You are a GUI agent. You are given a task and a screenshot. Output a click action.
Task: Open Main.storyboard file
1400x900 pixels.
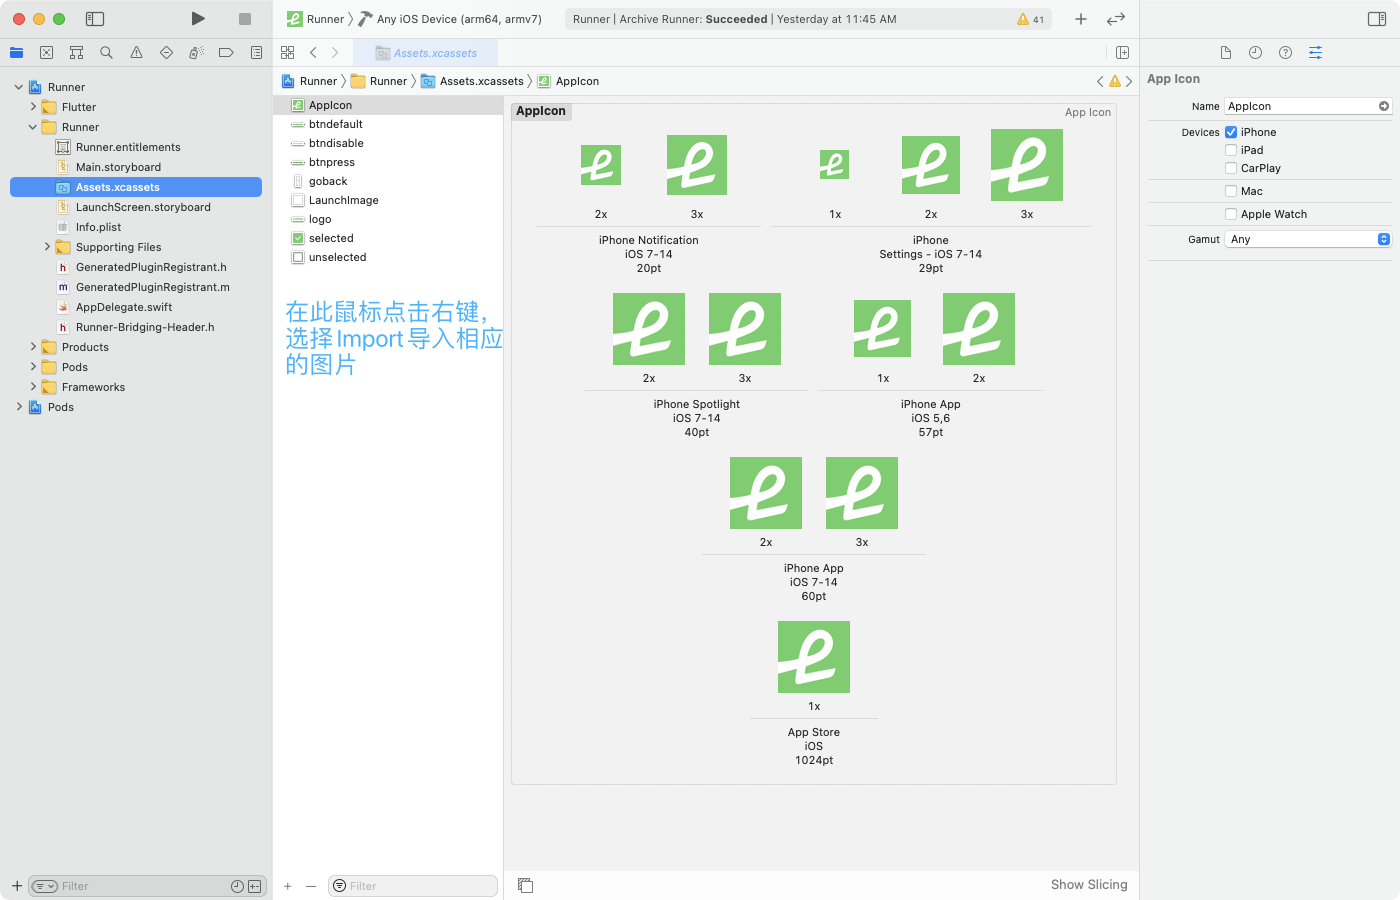click(118, 167)
